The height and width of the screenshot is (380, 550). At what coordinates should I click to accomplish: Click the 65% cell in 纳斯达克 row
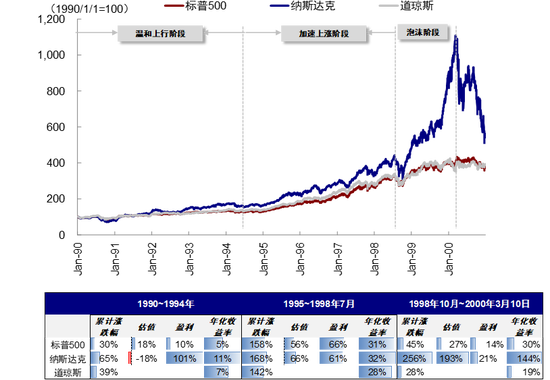[x=108, y=359]
